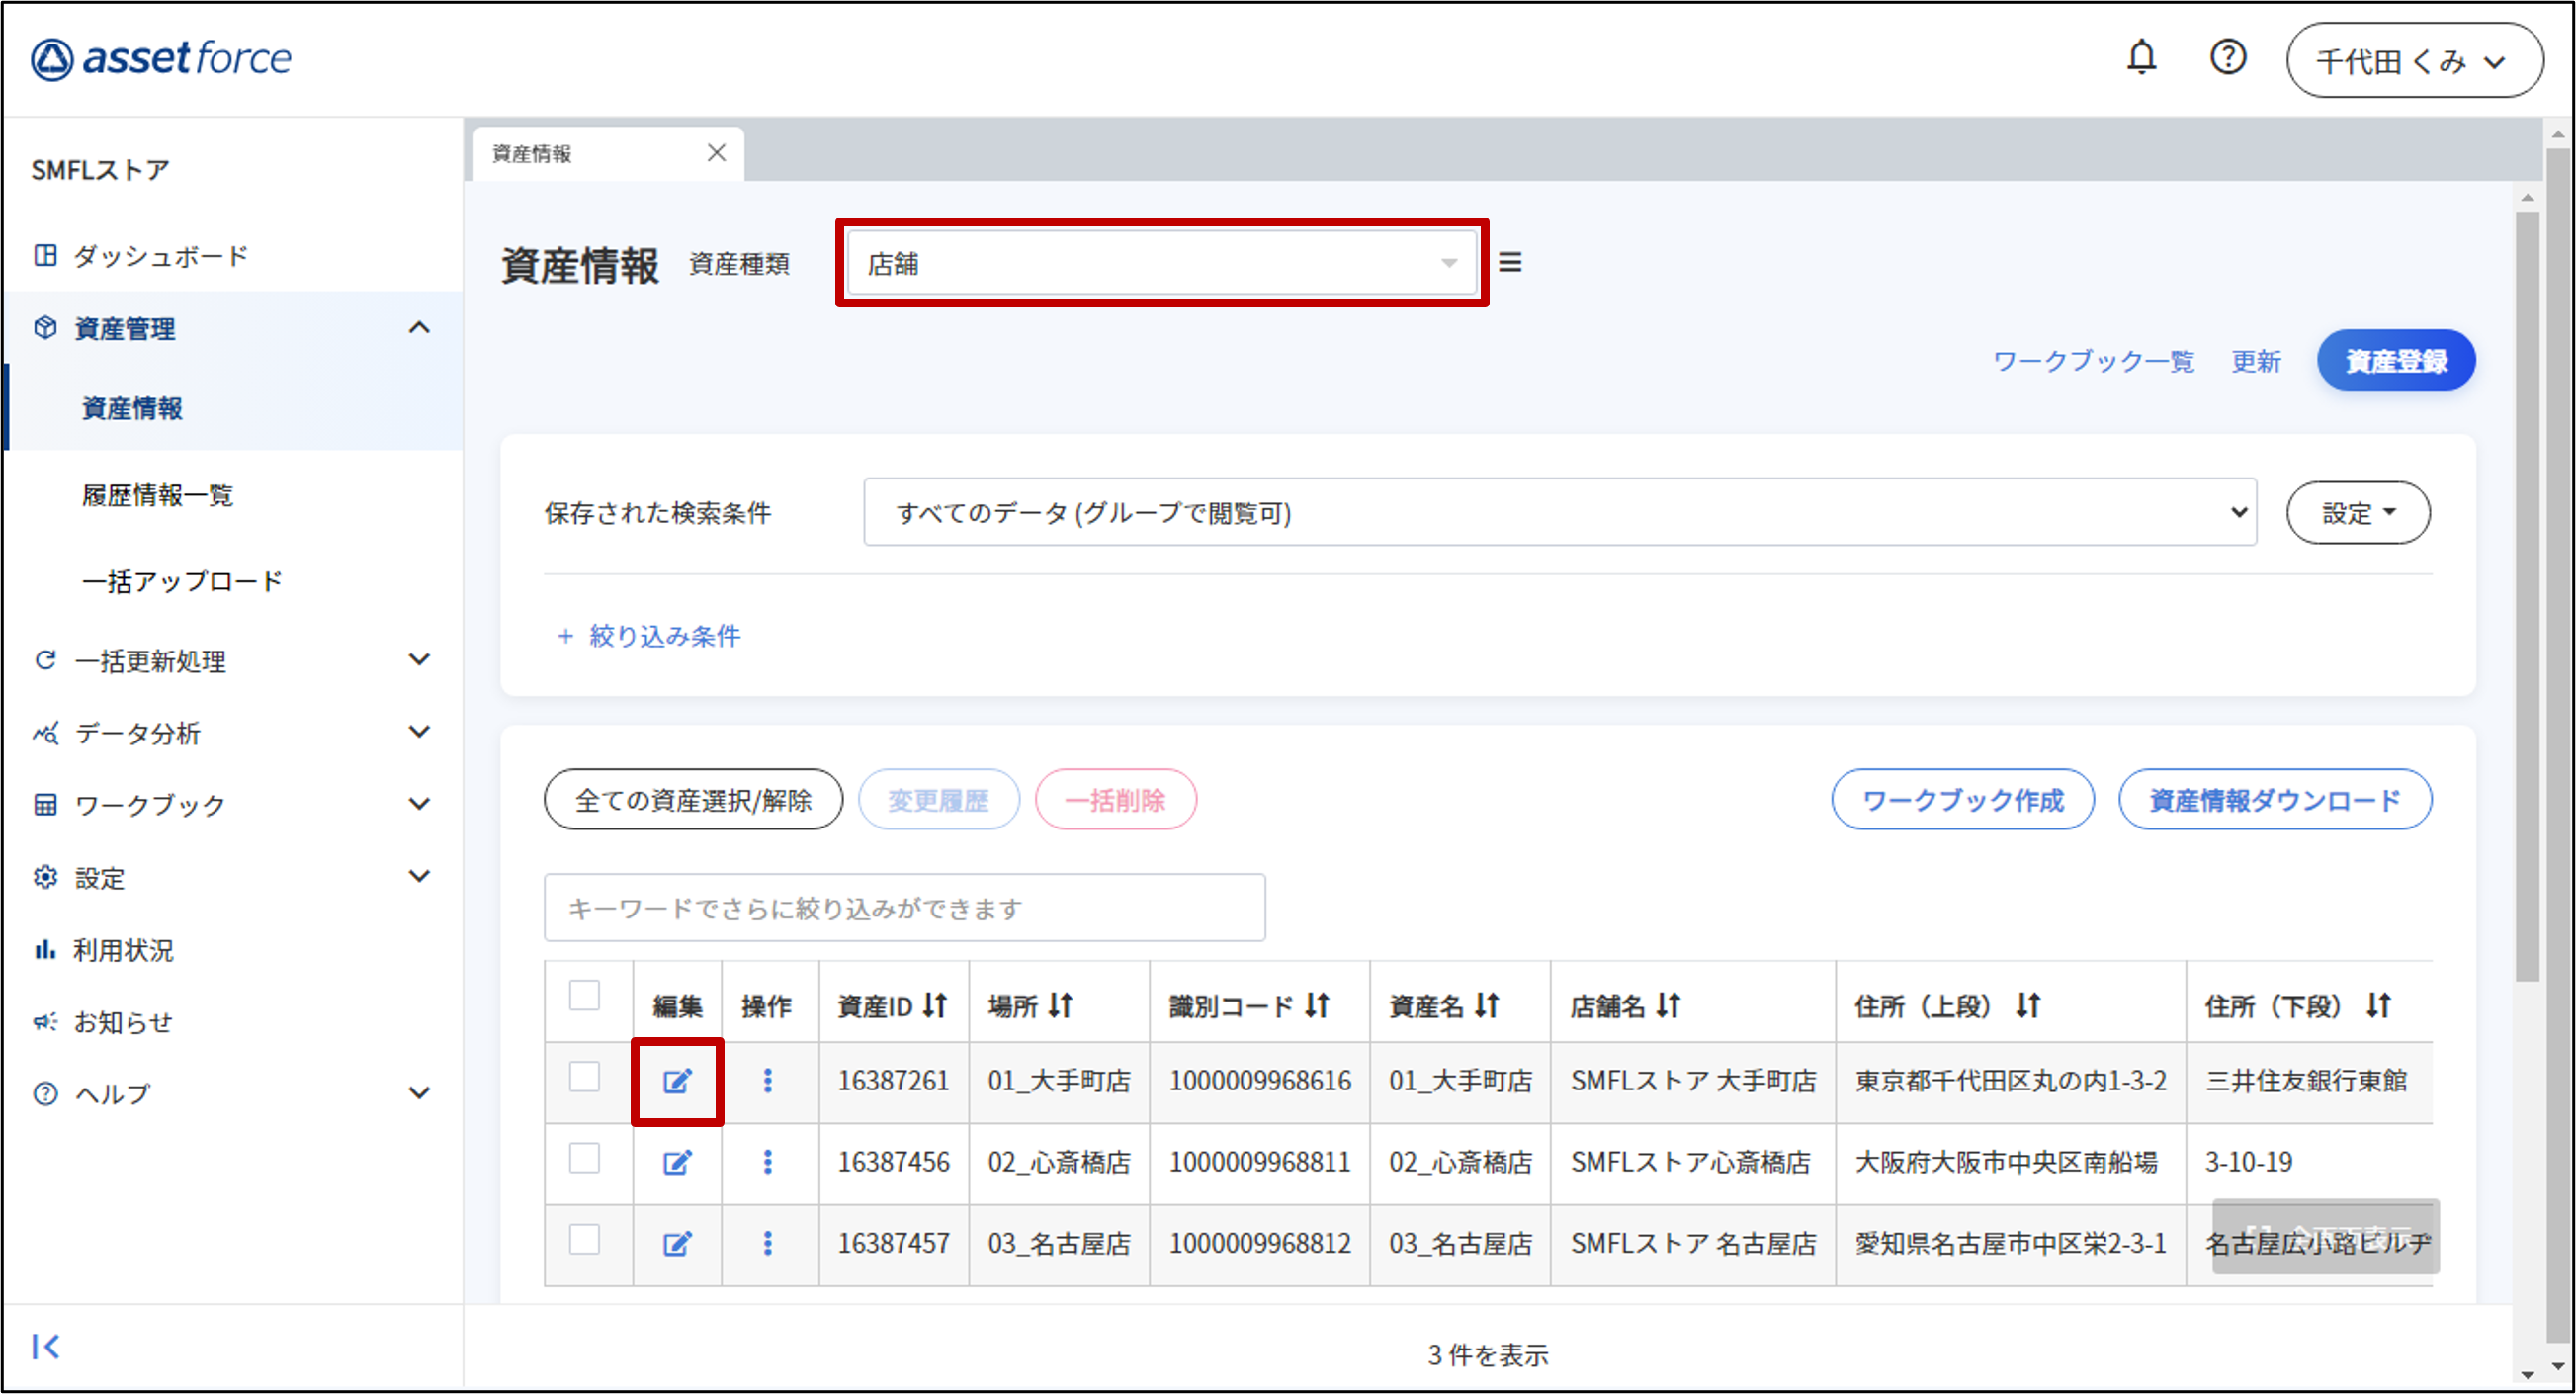Open the help question mark icon
The height and width of the screenshot is (1394, 2576).
pyautogui.click(x=2227, y=58)
